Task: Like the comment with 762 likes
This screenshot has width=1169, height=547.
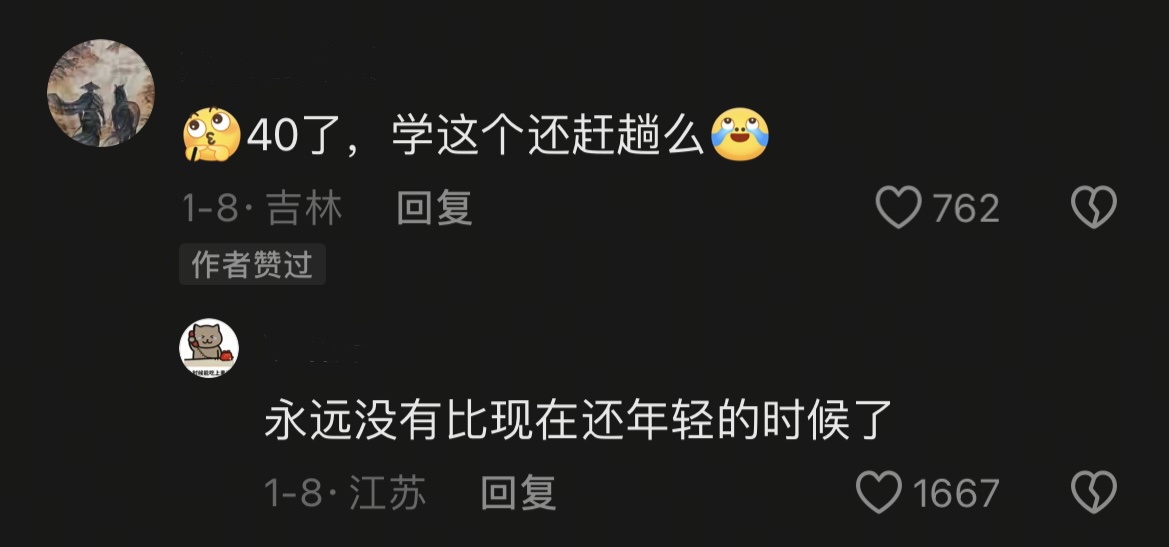Action: (898, 207)
